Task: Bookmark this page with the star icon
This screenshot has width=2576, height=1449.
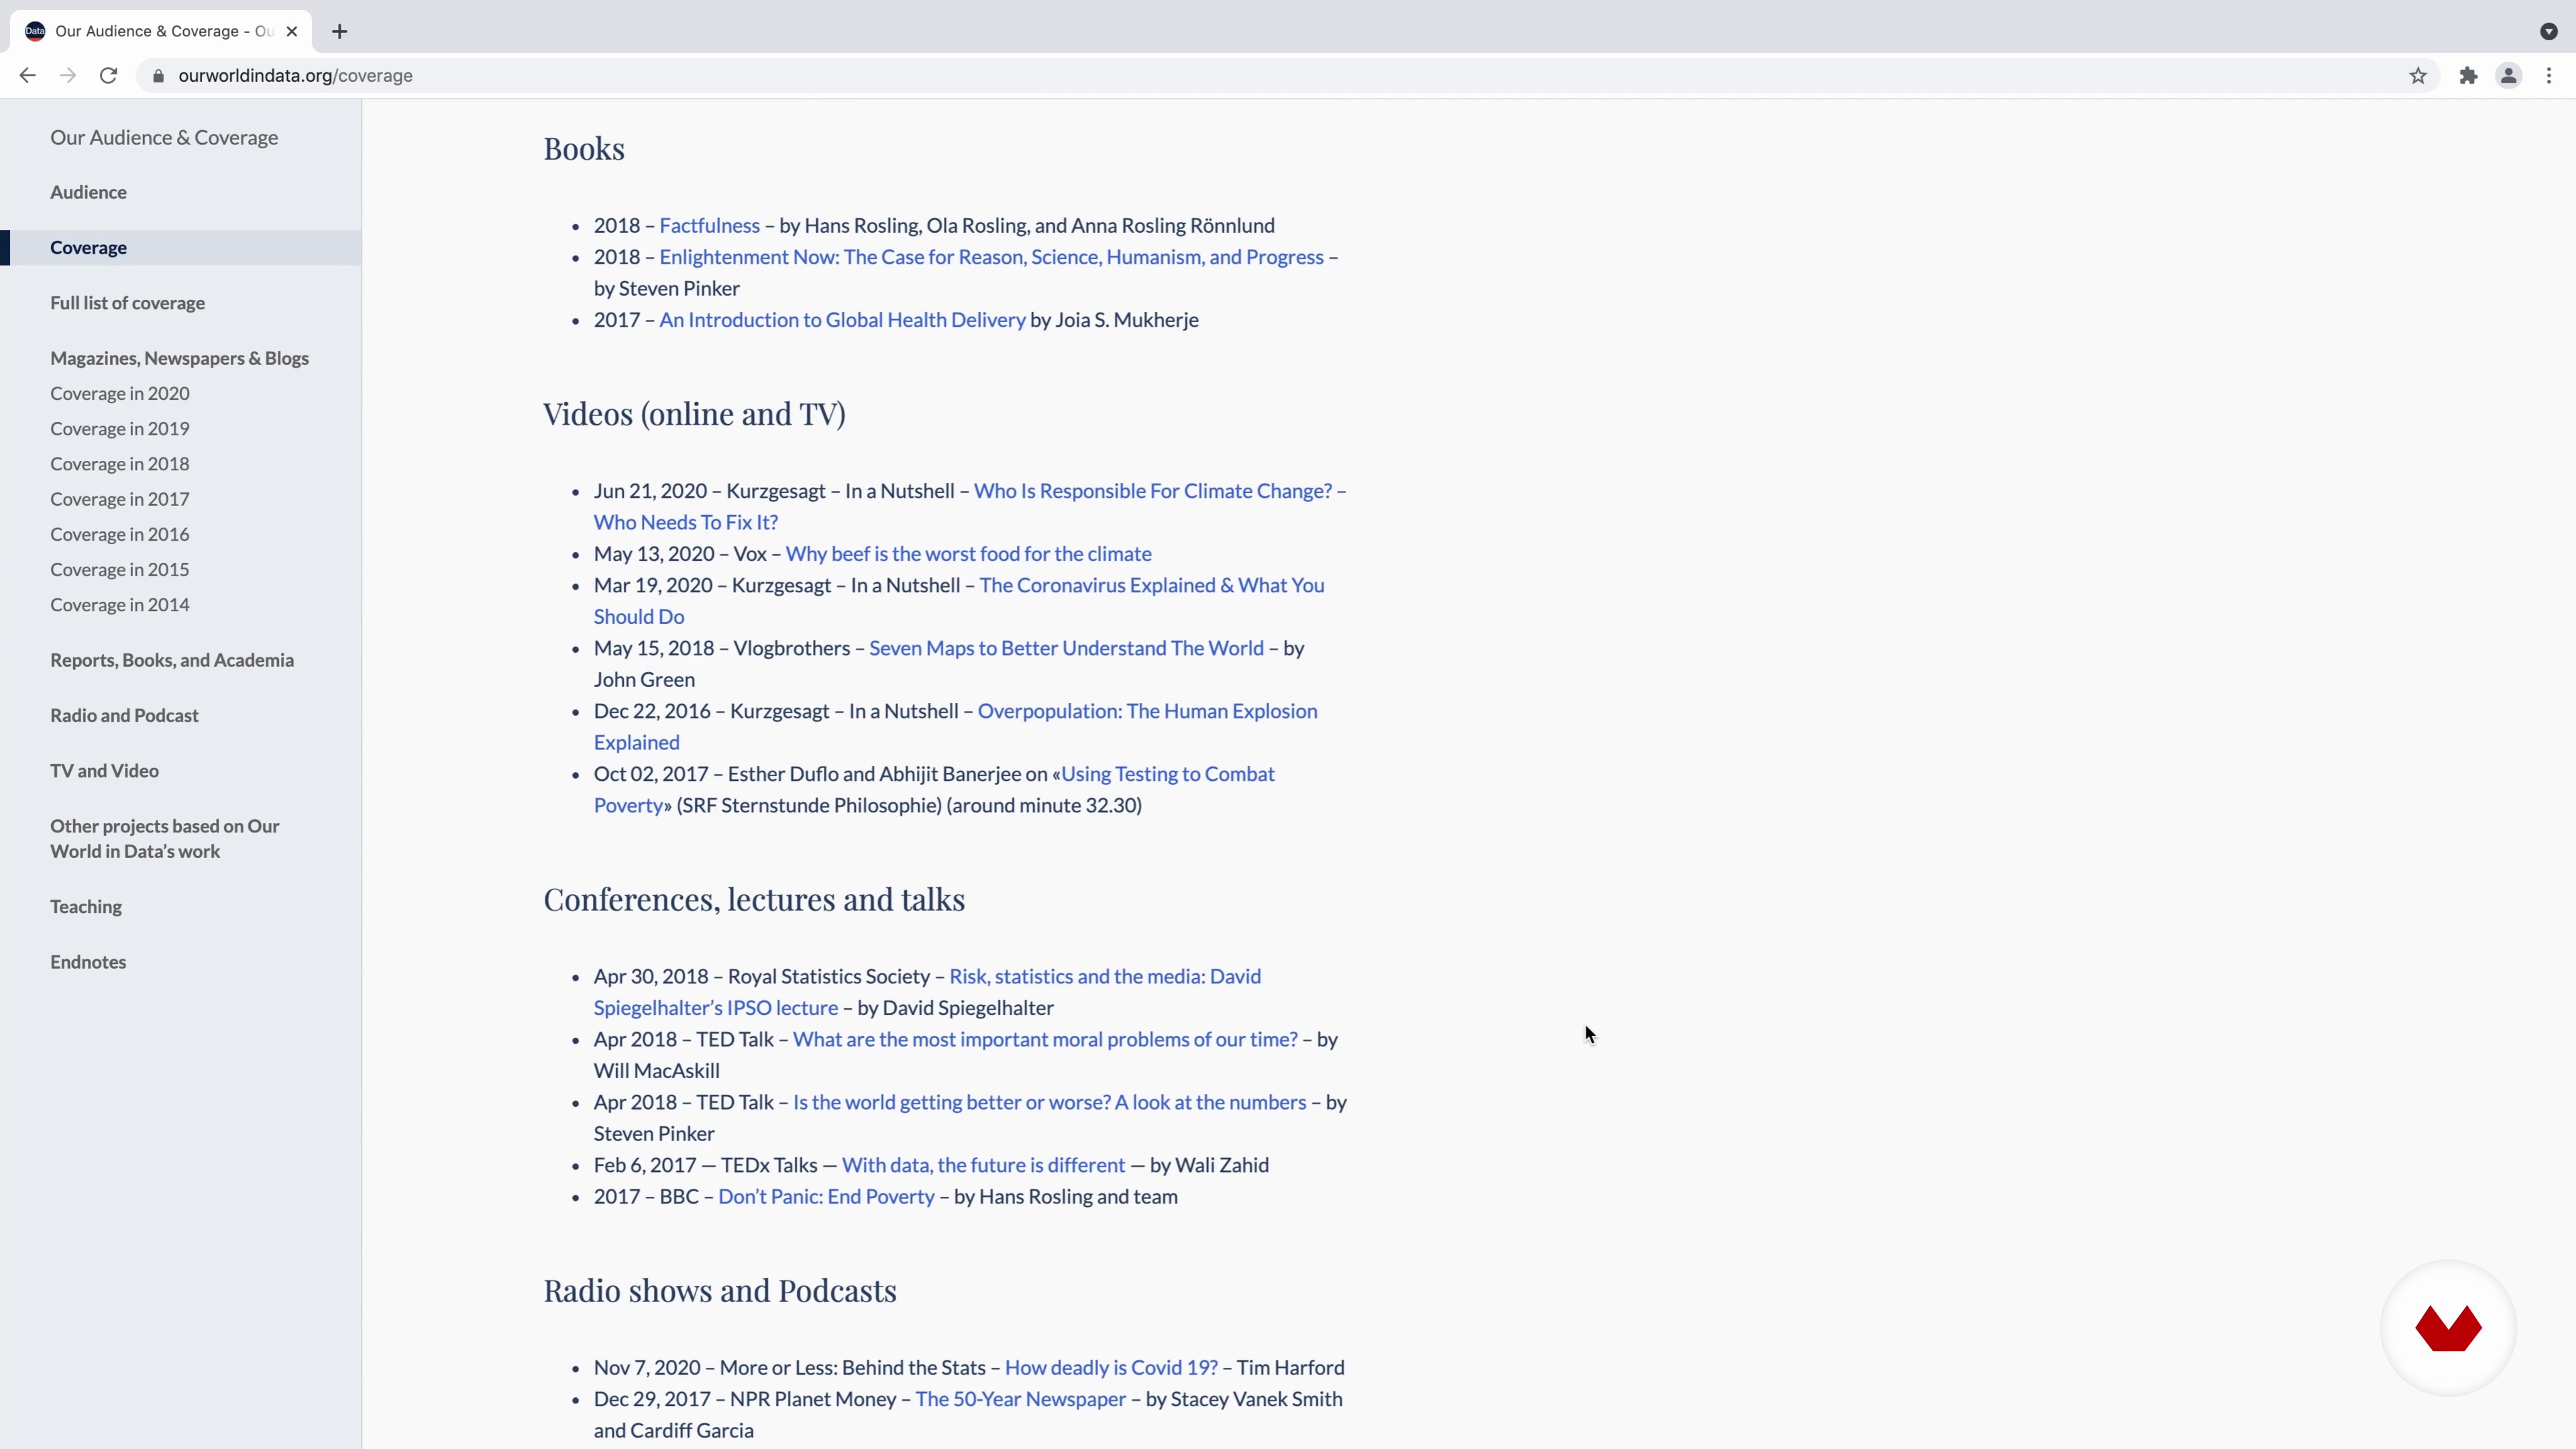Action: point(2418,75)
